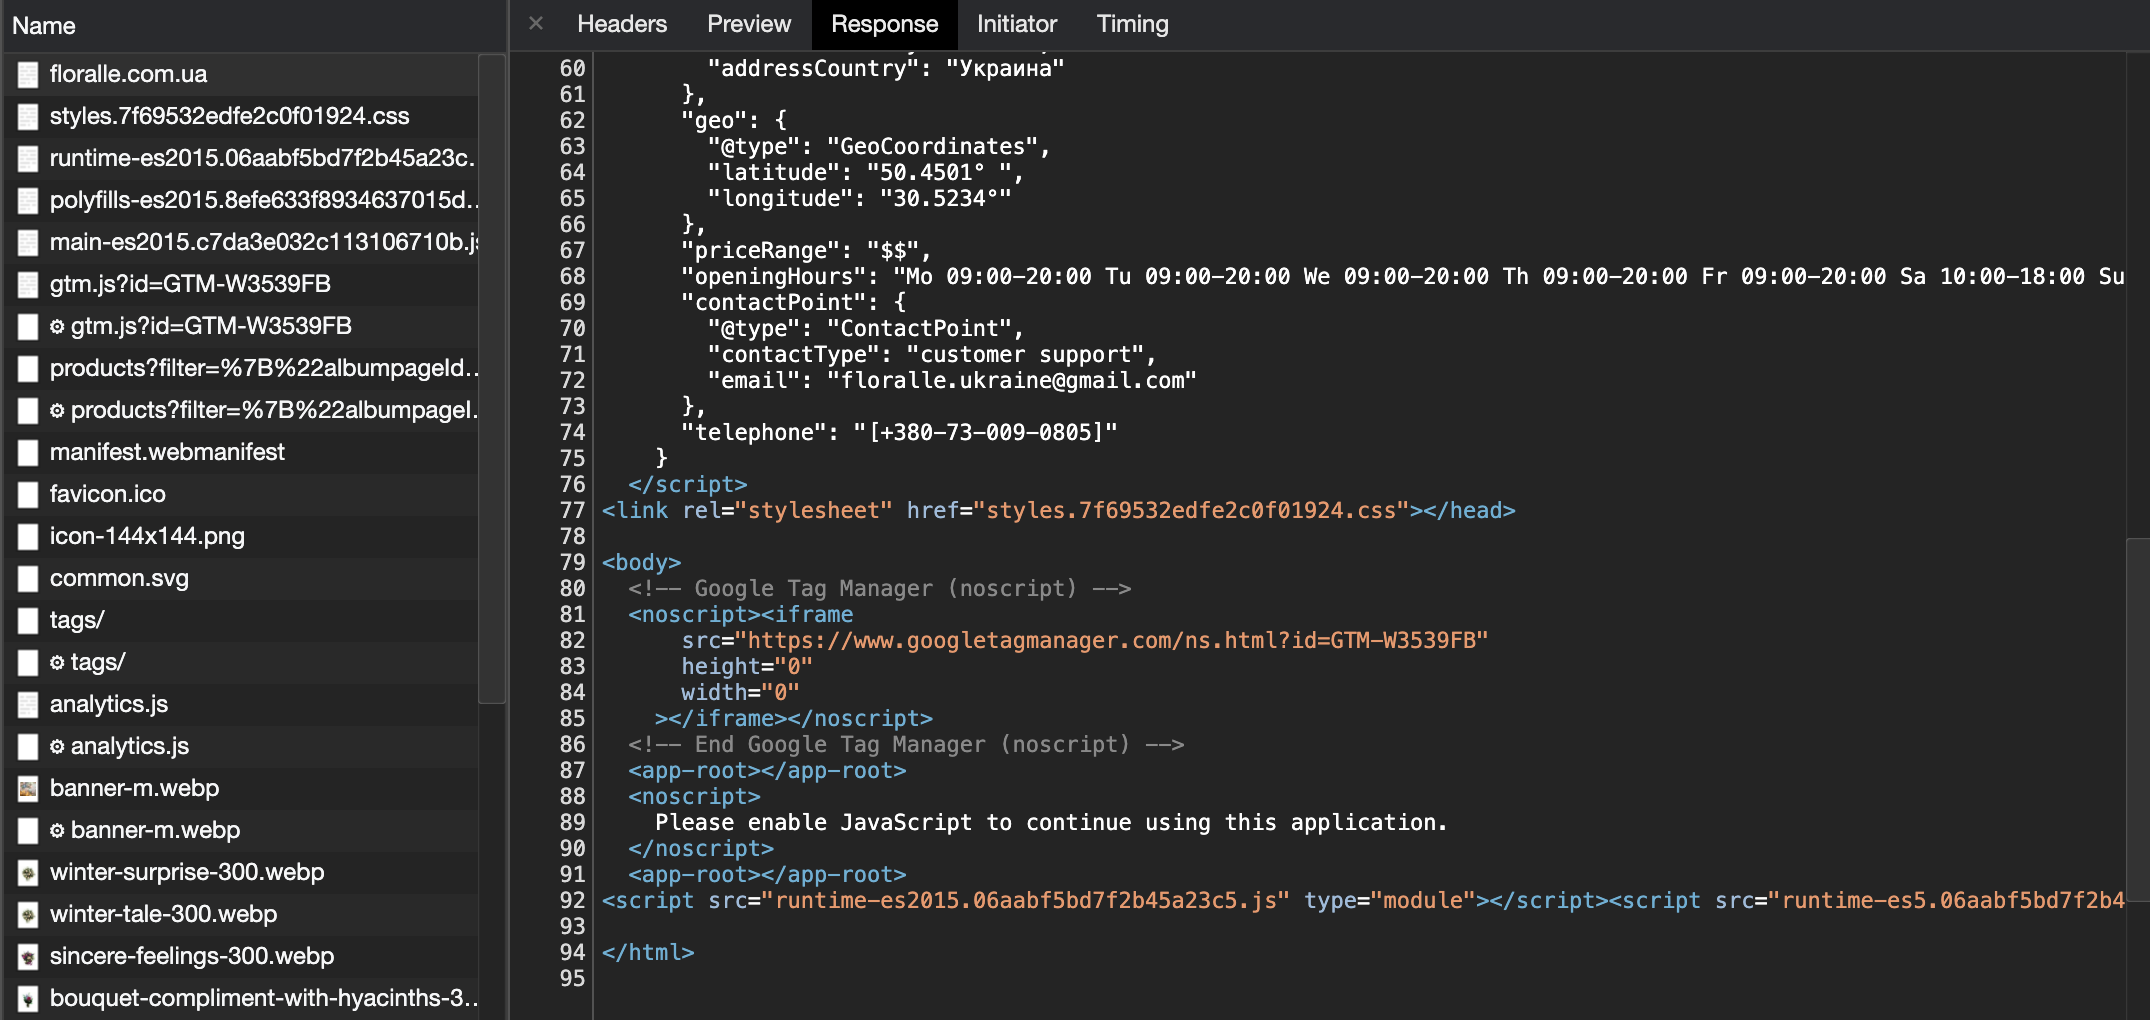The width and height of the screenshot is (2150, 1020).
Task: Select the Response tab
Action: (884, 24)
